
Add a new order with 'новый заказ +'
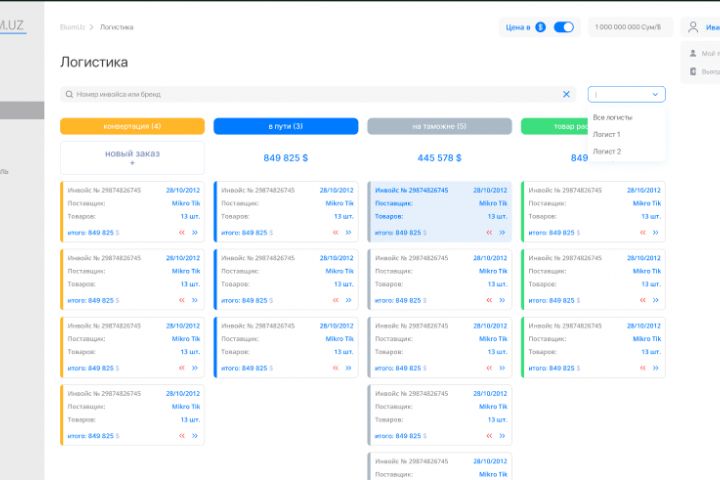pos(132,158)
